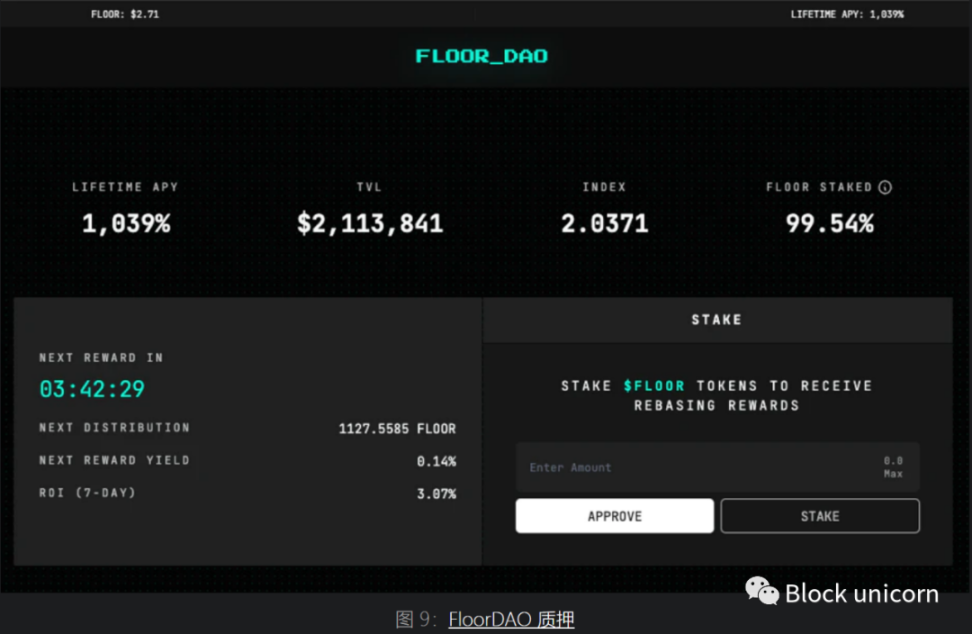Switch to the STAKE tab
Viewport: 972px width, 634px height.
[717, 320]
